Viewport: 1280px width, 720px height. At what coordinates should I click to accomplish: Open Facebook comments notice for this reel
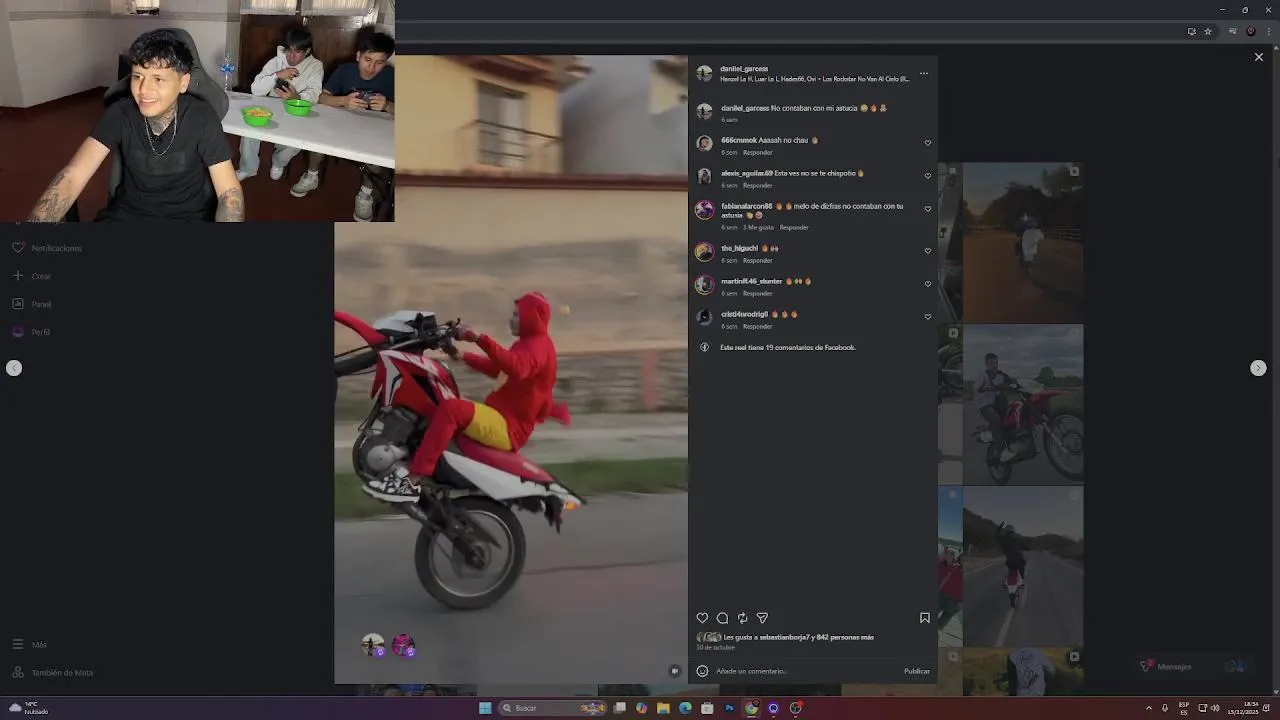[788, 347]
